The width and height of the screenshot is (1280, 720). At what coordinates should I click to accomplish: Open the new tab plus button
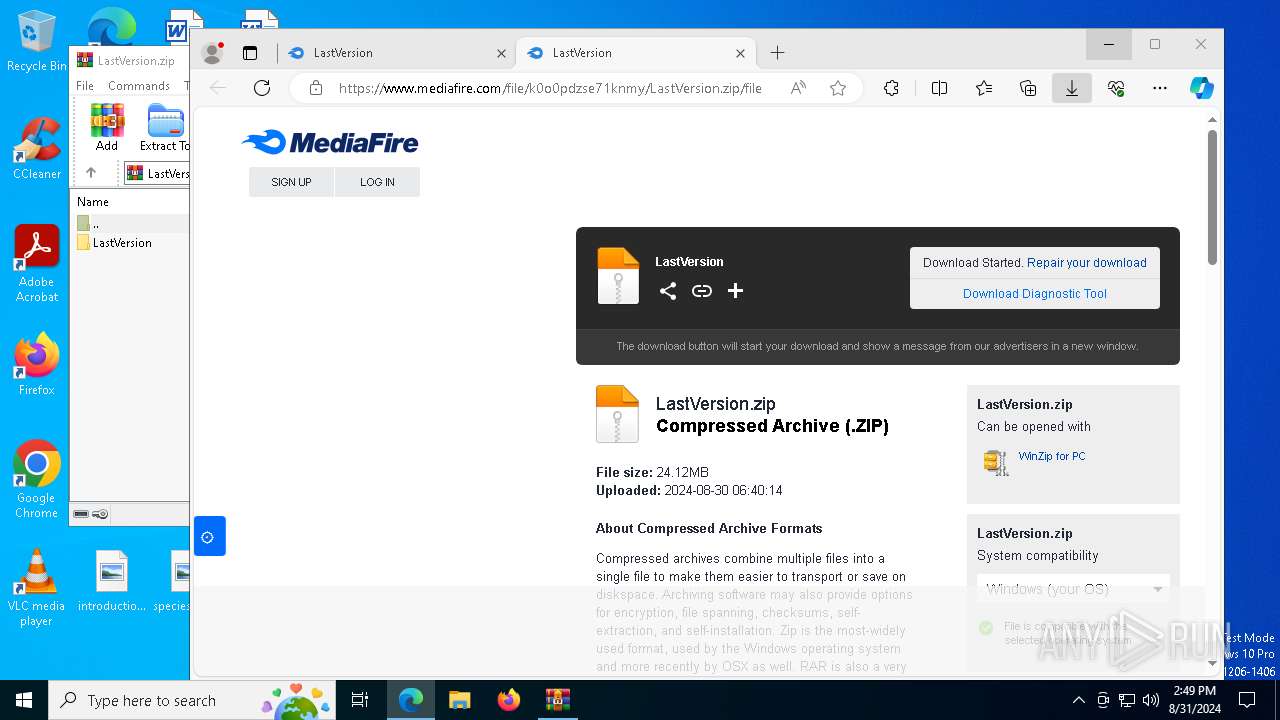click(x=777, y=53)
